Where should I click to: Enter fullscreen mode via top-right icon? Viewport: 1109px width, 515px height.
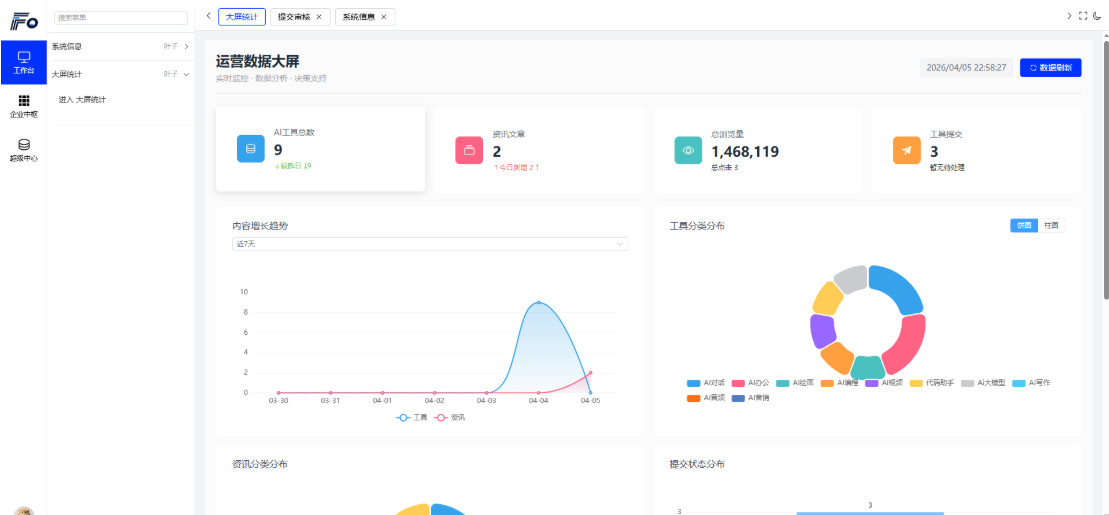coord(1082,16)
